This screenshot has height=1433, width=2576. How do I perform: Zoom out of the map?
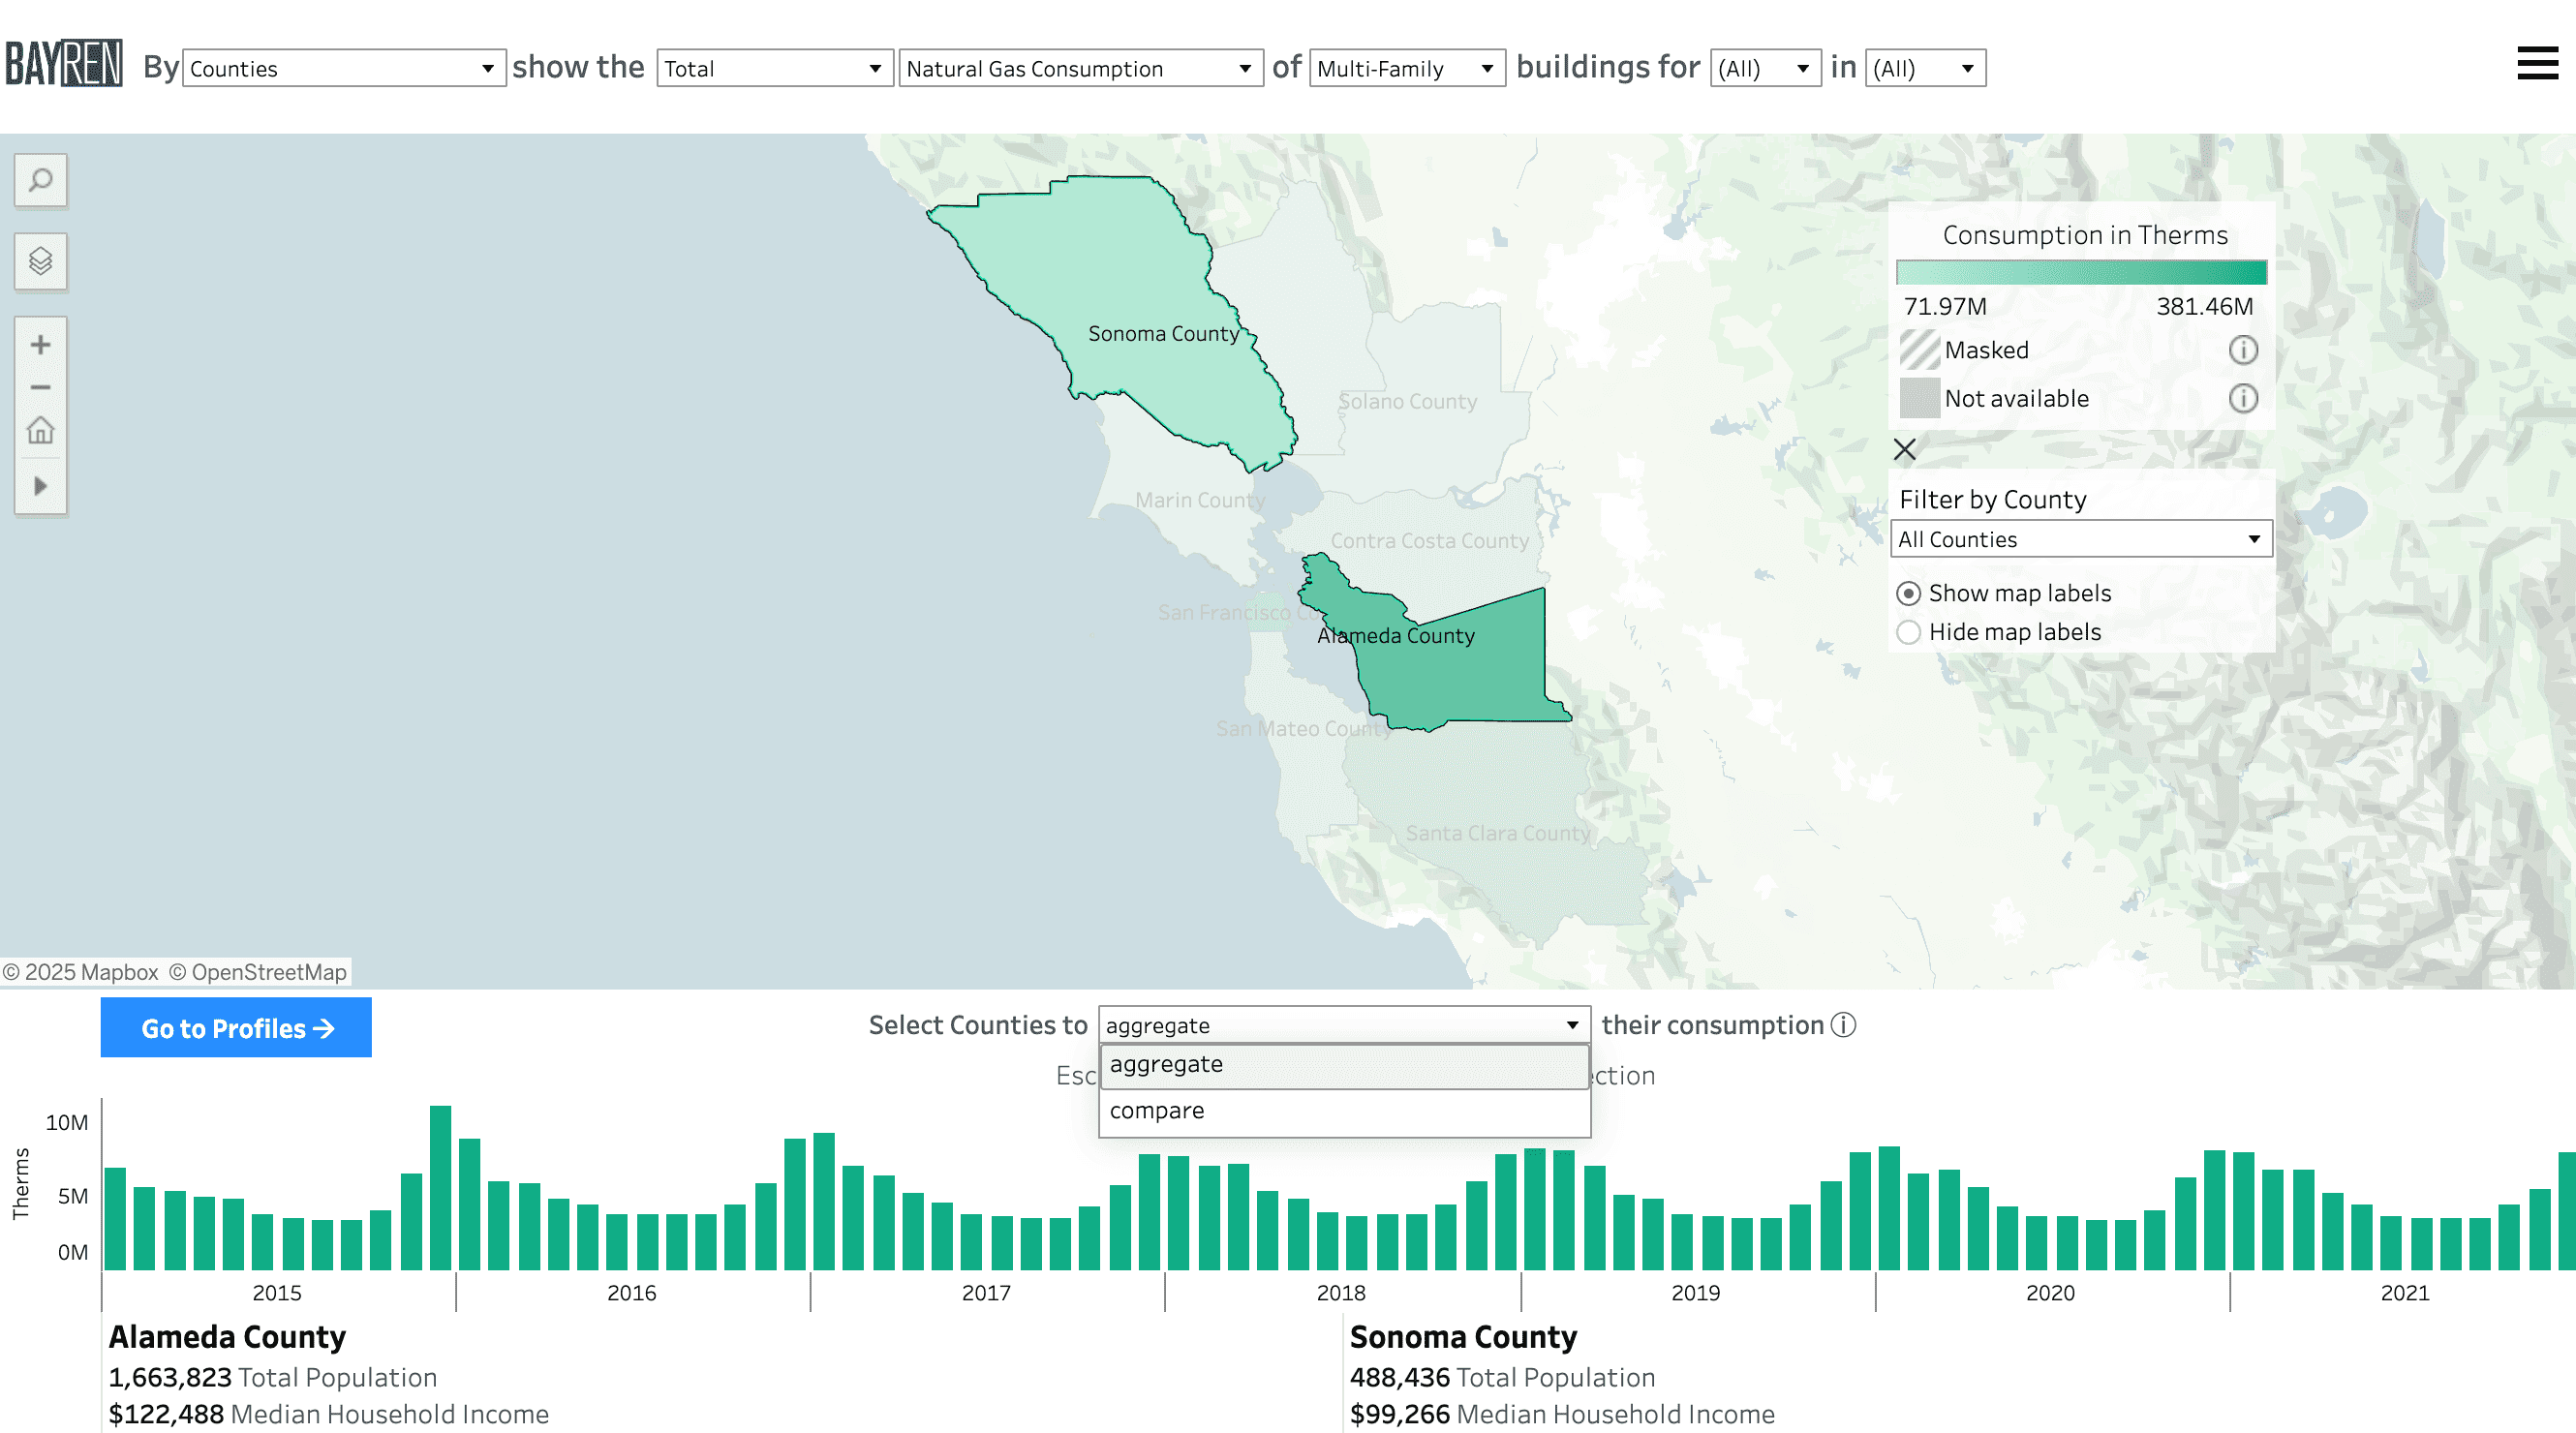coord(40,387)
